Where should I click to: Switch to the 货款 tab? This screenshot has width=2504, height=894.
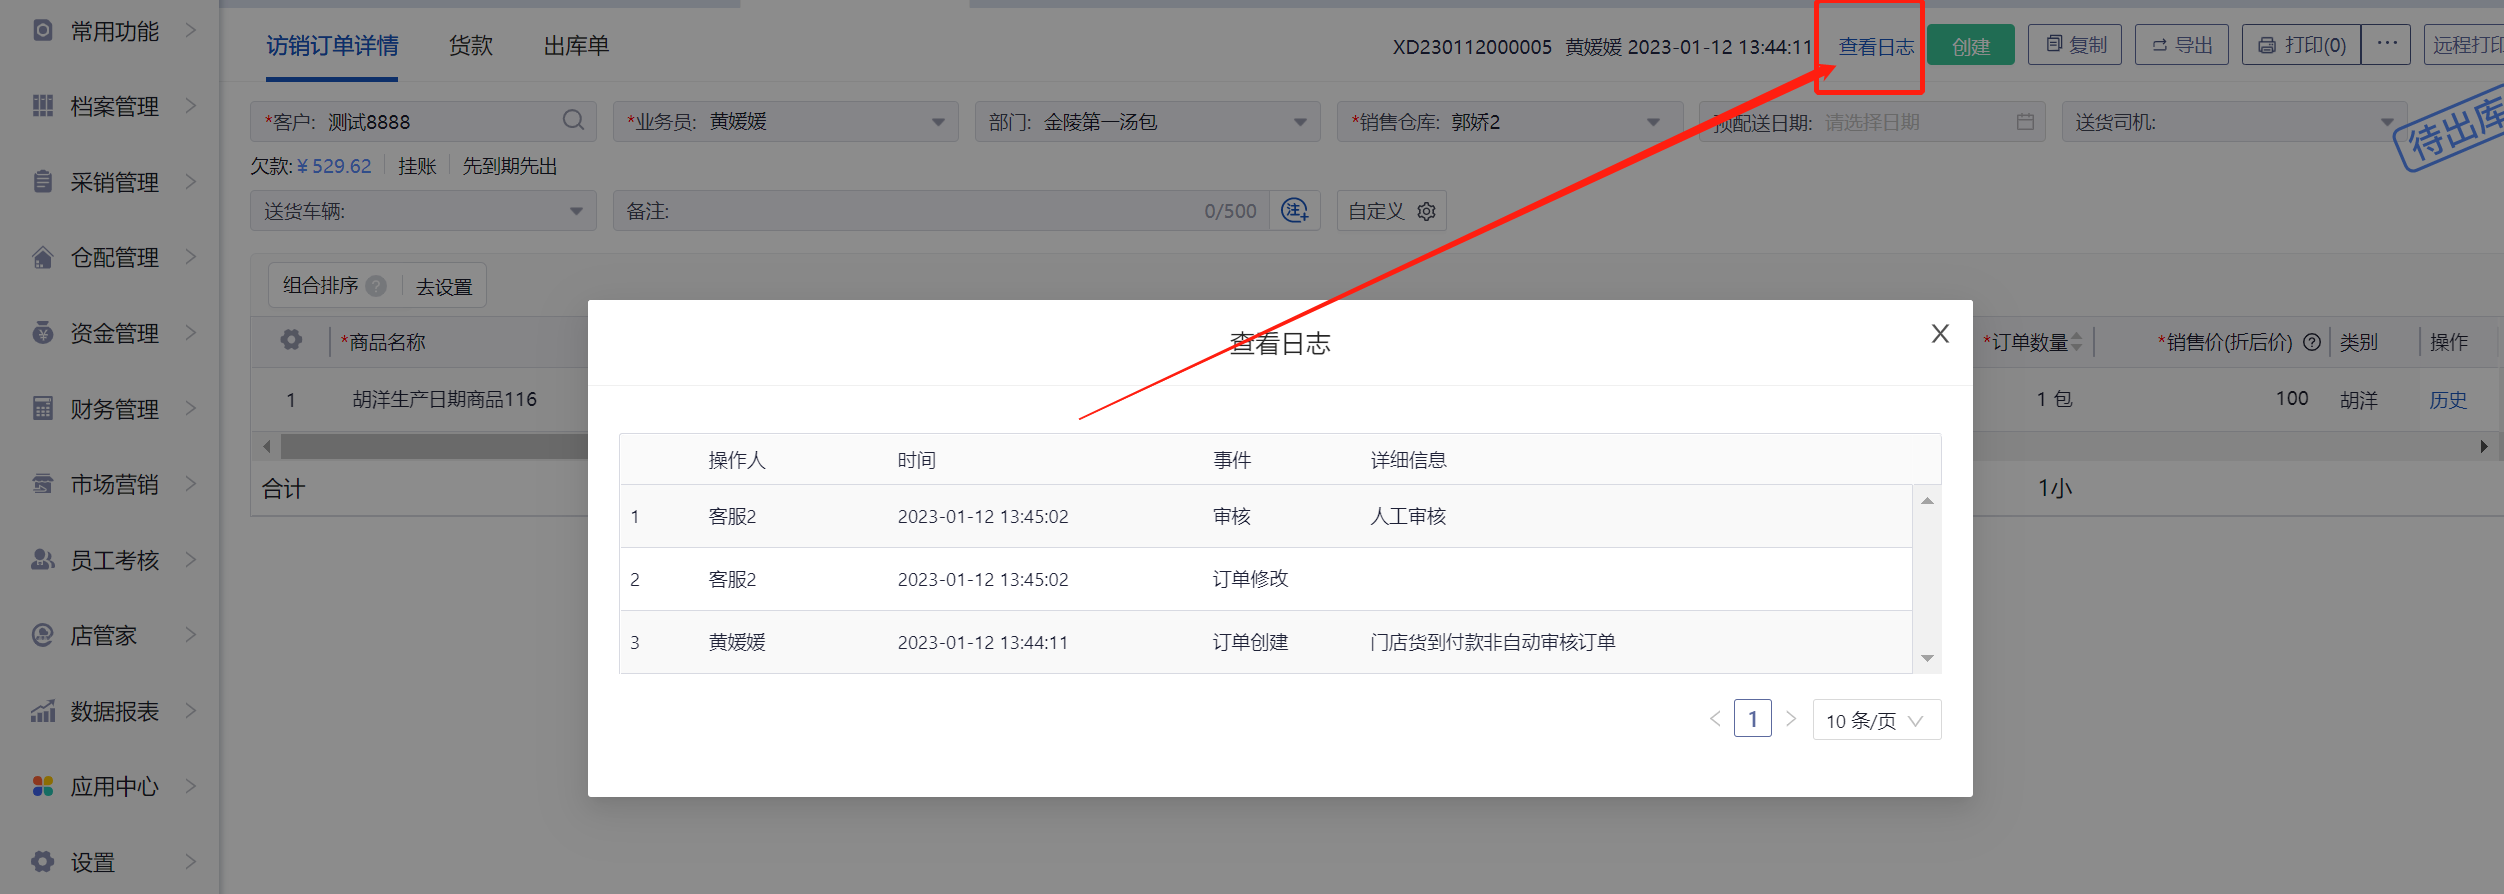[x=471, y=46]
